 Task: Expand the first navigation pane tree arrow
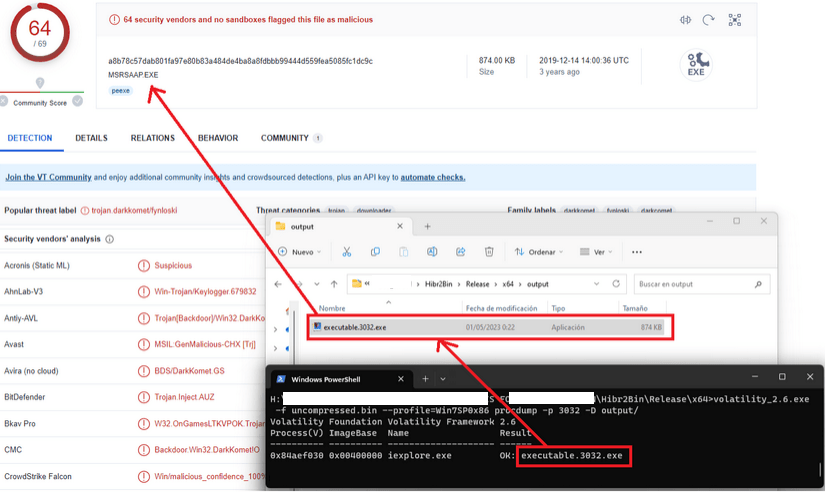tap(276, 329)
